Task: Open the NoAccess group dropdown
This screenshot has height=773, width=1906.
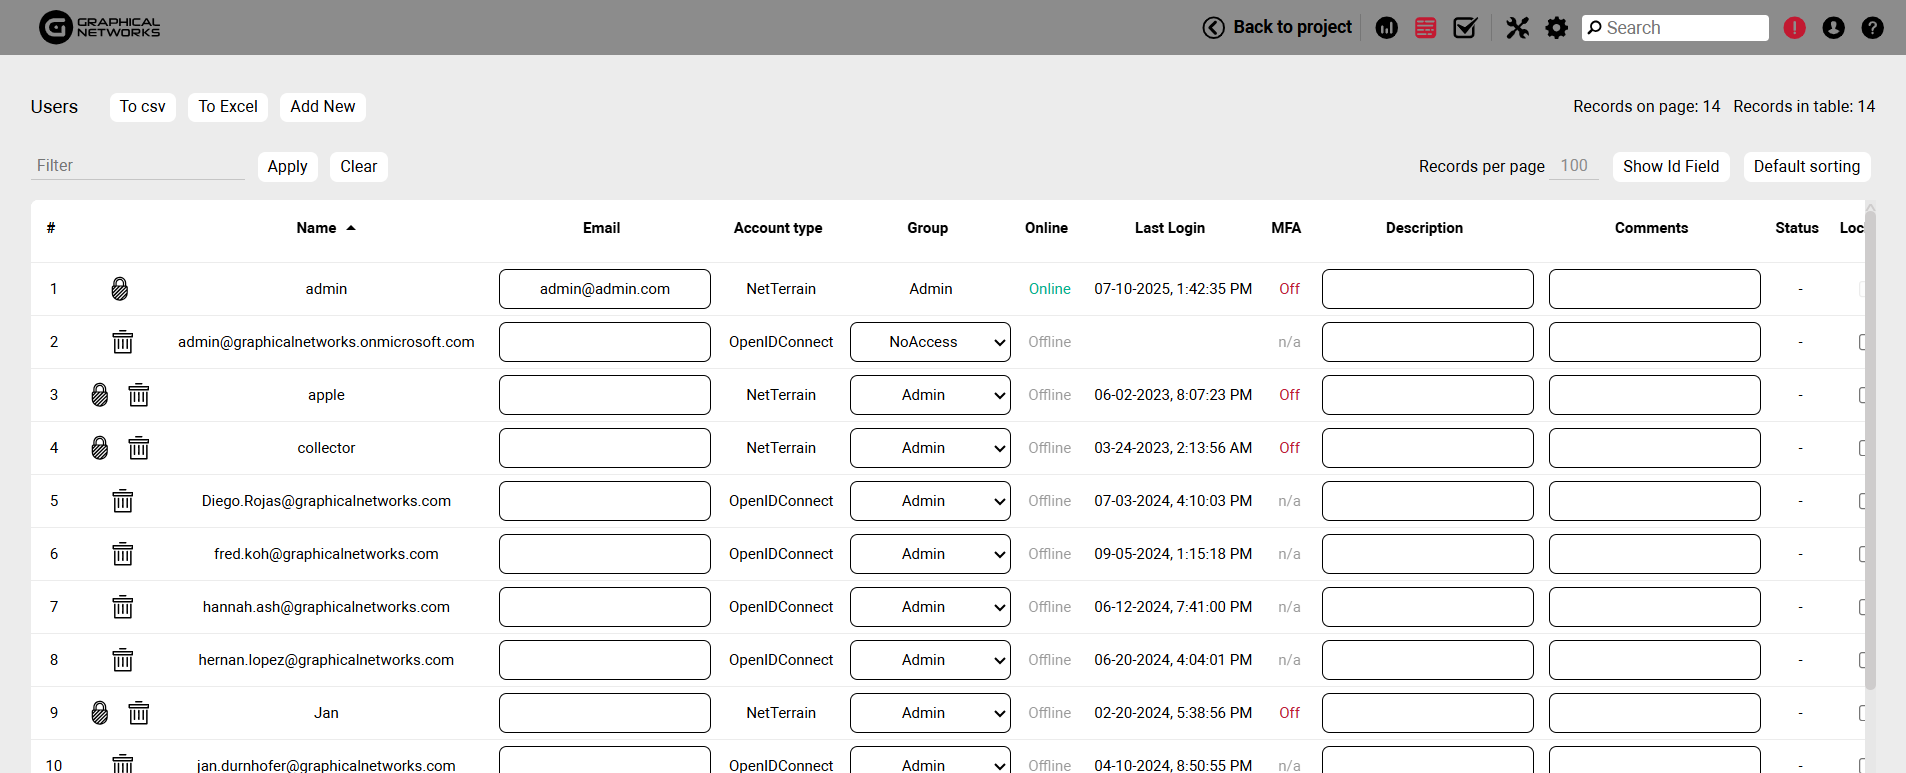Action: (930, 342)
